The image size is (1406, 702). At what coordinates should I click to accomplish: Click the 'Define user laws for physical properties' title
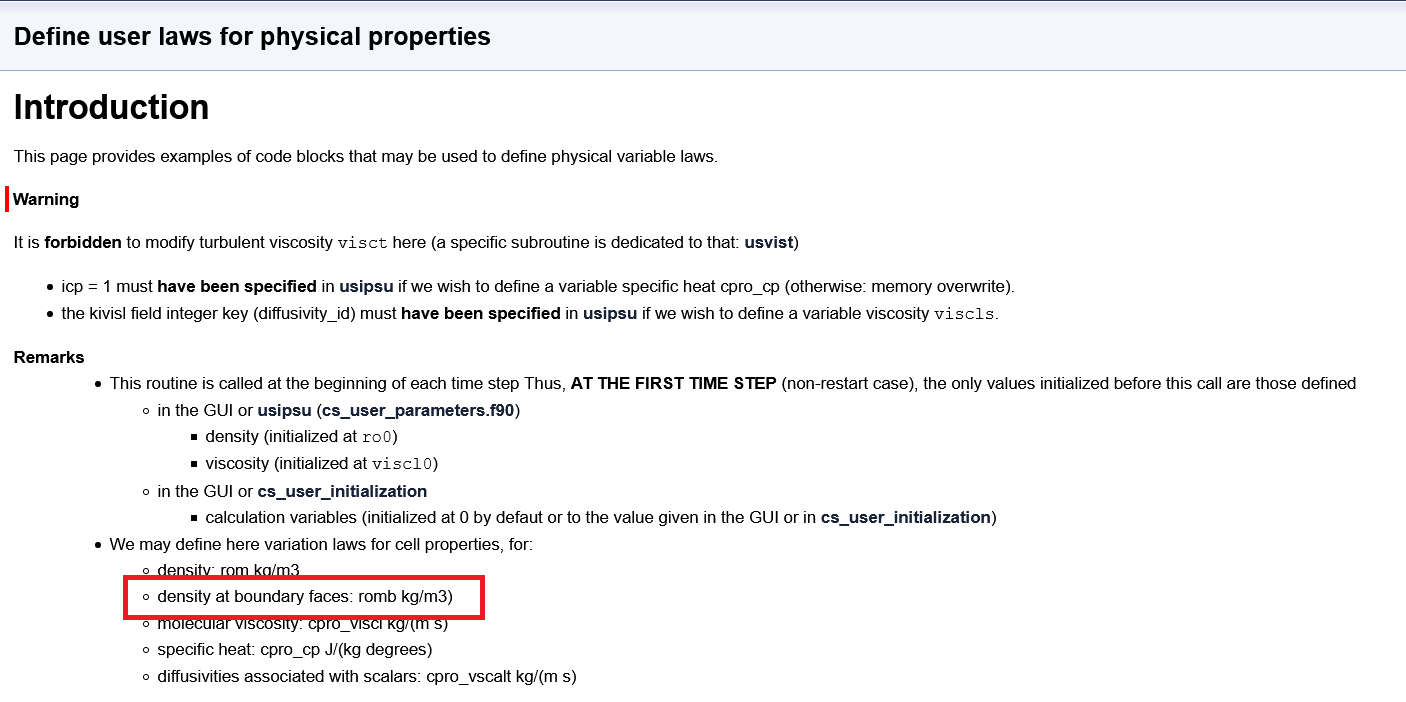252,37
